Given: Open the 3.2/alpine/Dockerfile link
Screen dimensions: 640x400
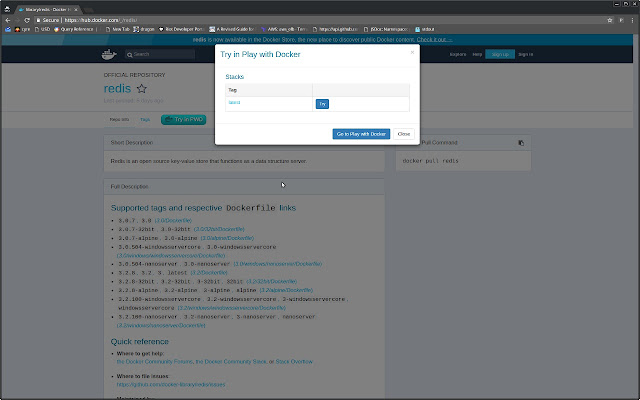Looking at the screenshot, I should [286, 290].
